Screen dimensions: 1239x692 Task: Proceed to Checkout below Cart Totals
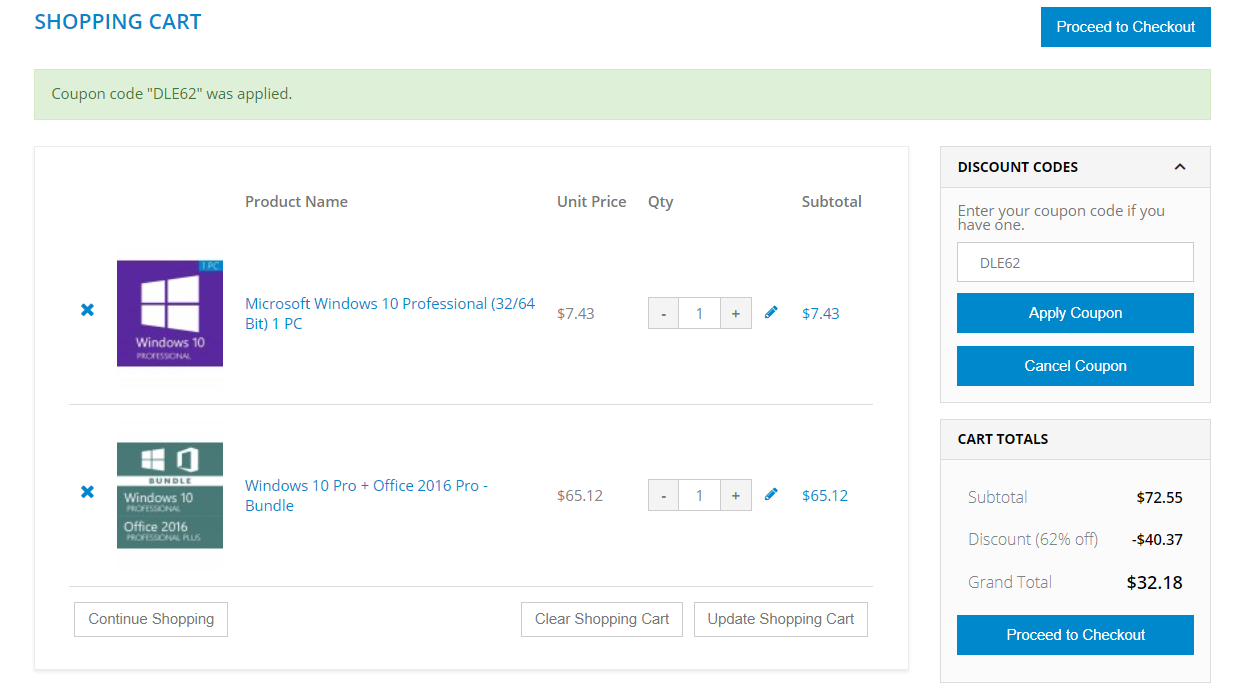[1075, 635]
